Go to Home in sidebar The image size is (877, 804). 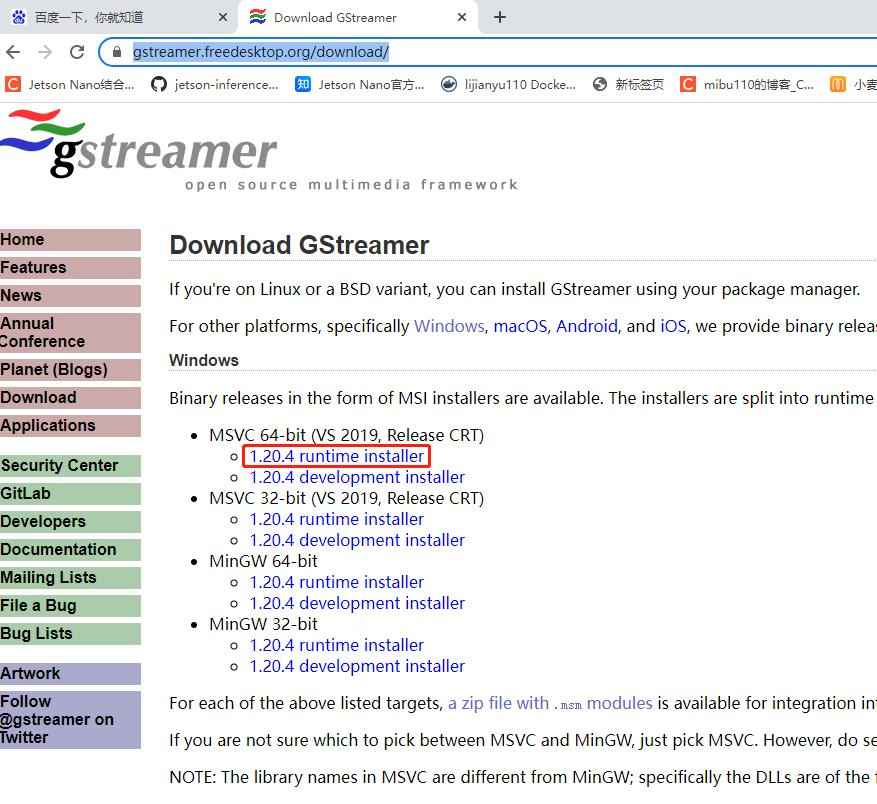tap(70, 239)
